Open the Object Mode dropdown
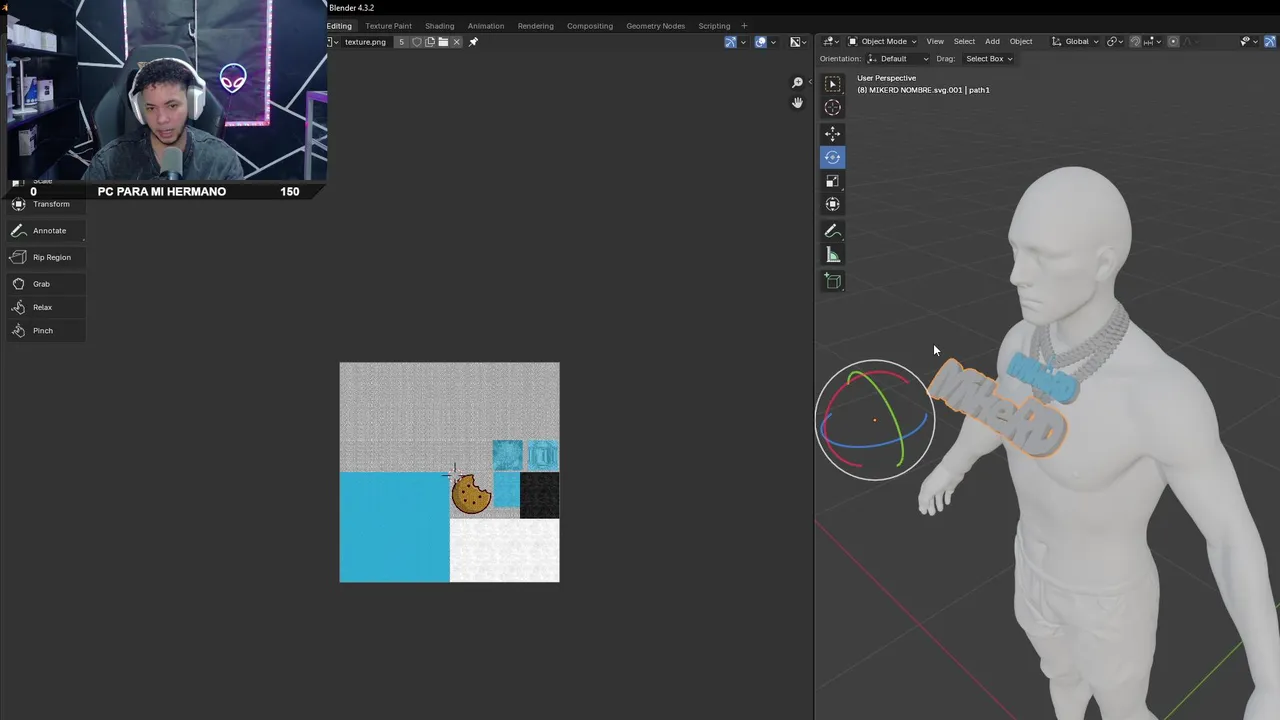Image resolution: width=1280 pixels, height=720 pixels. pyautogui.click(x=882, y=42)
